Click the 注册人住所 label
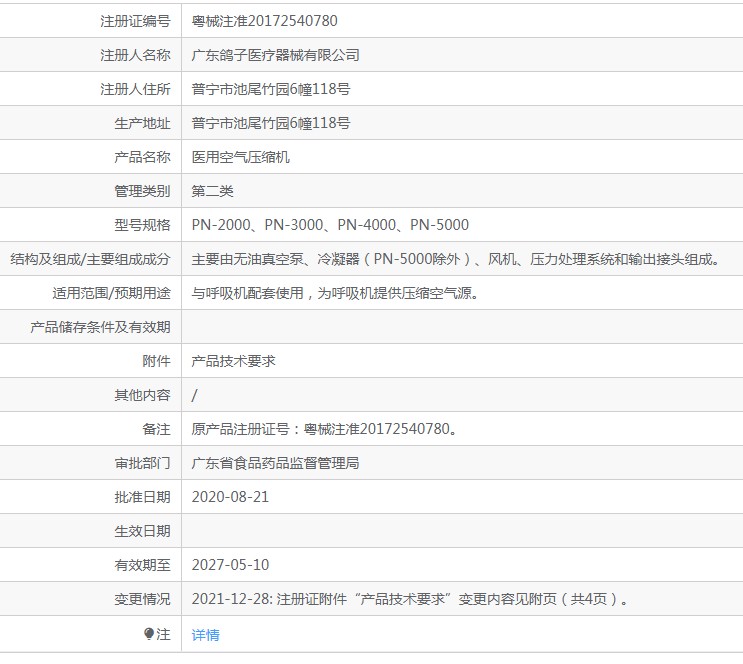Screen dimensions: 743x664 point(135,89)
